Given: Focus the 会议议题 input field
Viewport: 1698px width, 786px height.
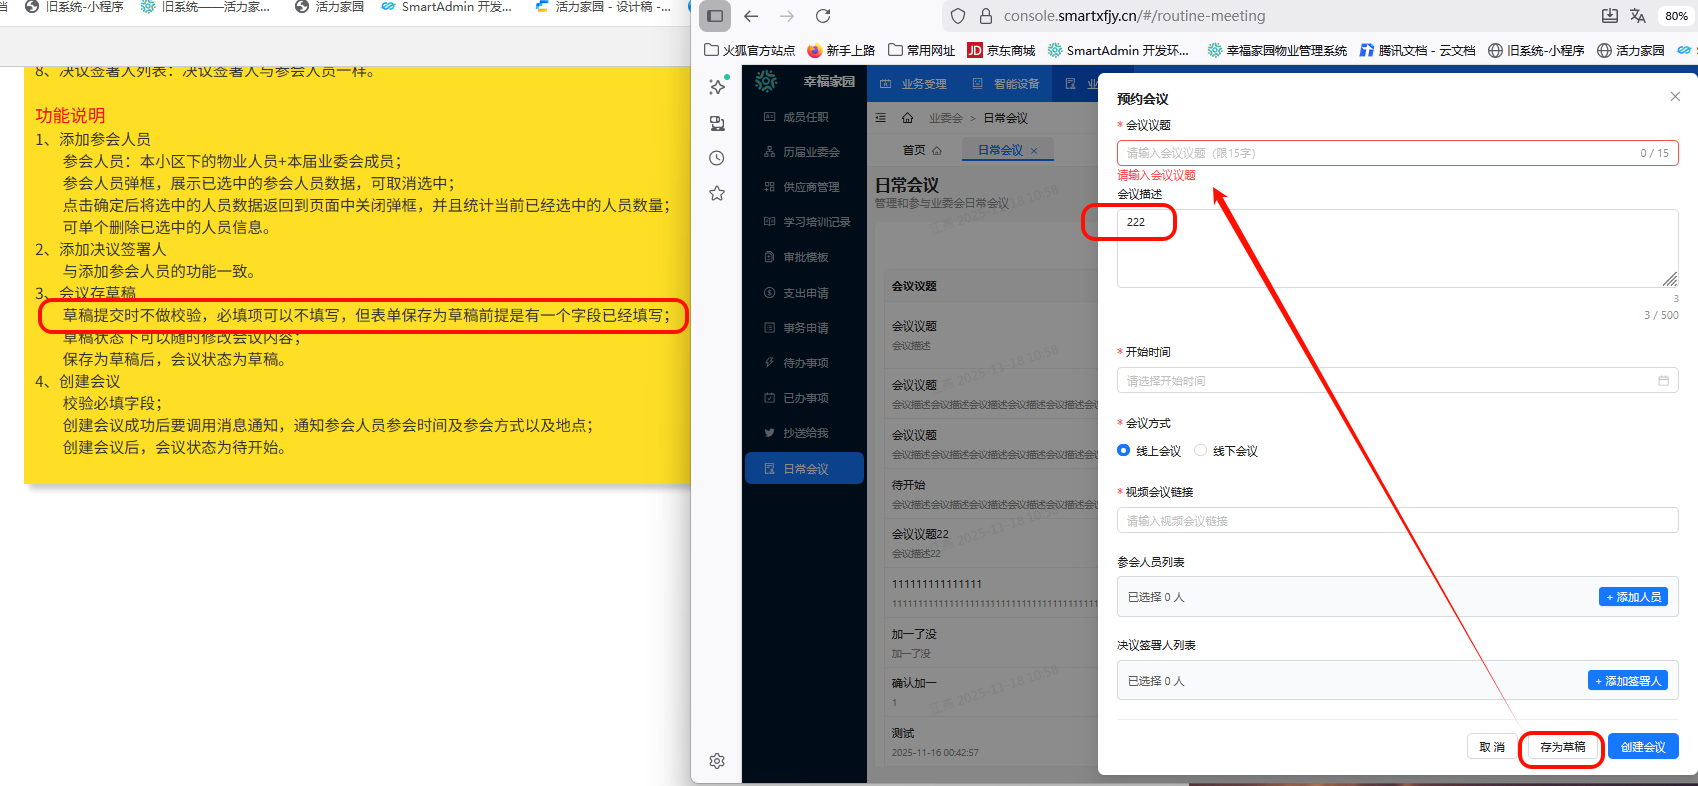Looking at the screenshot, I should pyautogui.click(x=1397, y=153).
